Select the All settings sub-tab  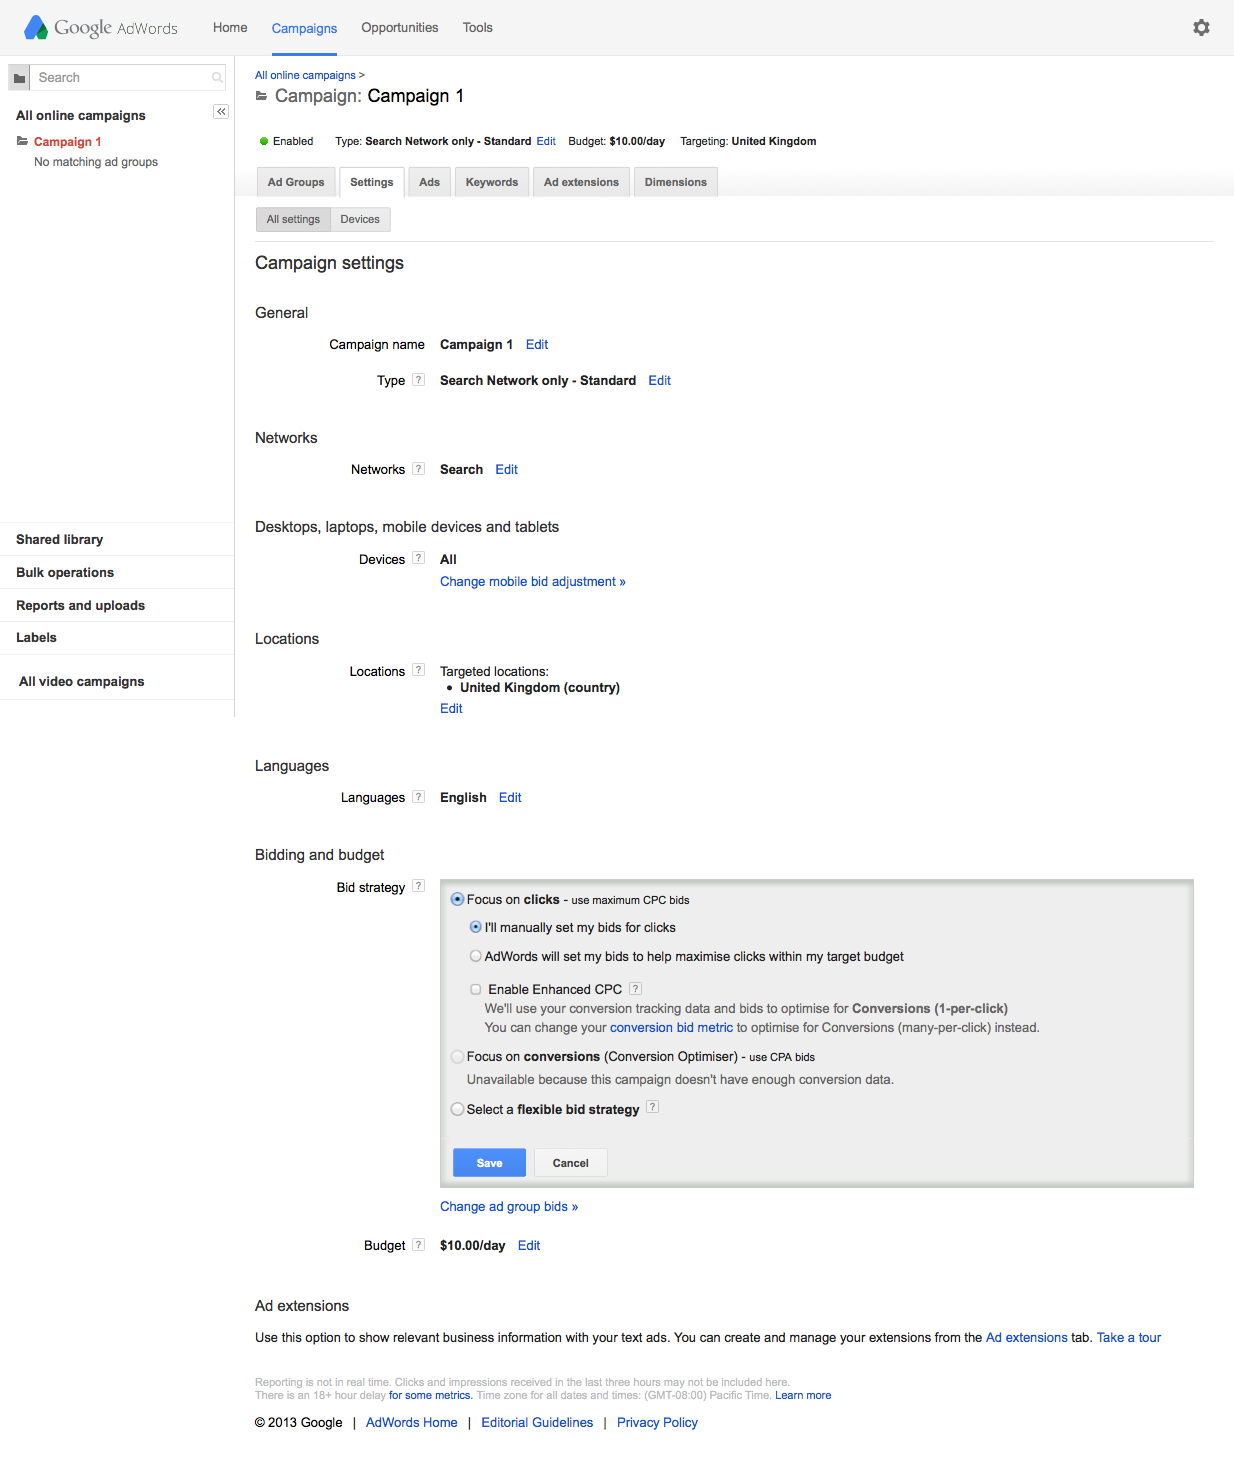tap(293, 219)
